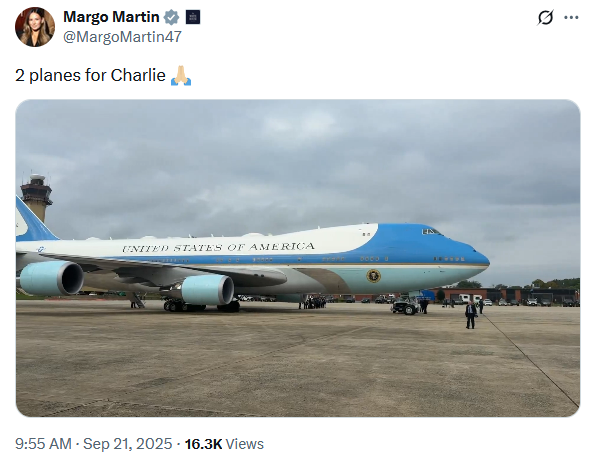This screenshot has height=463, width=593.
Task: Click the cockpit windows of the aircraft
Action: point(432,232)
